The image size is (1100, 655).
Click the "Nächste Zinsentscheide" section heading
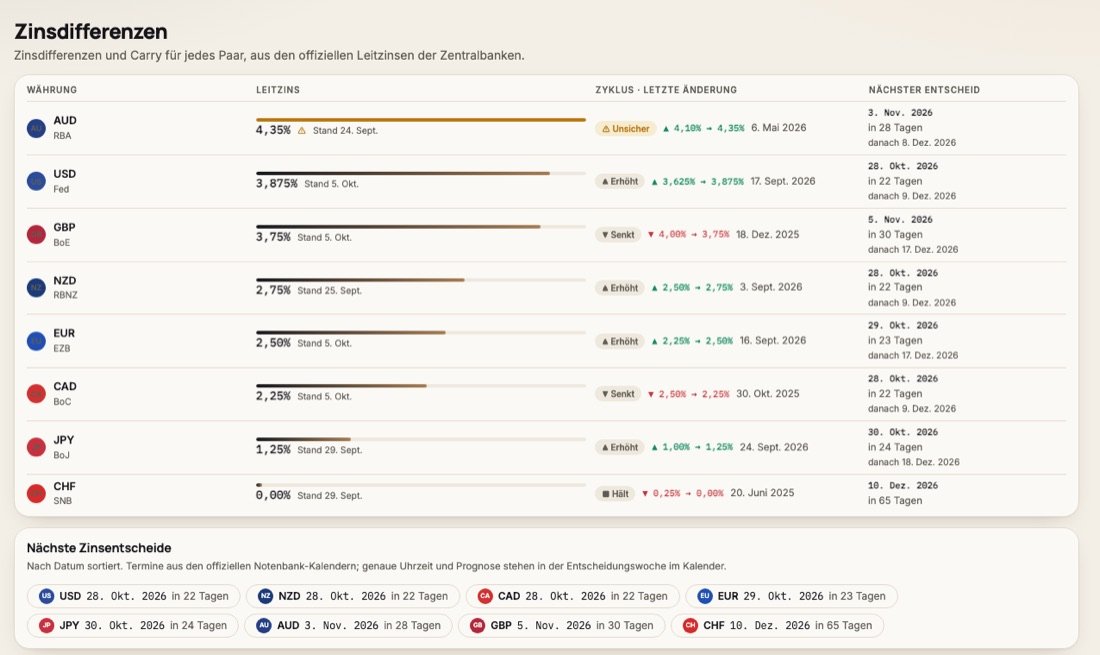point(99,548)
